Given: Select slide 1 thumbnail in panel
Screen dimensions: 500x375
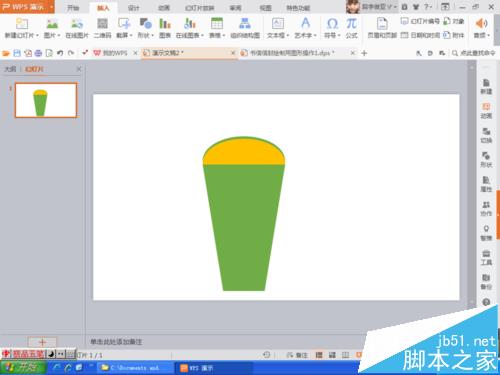Looking at the screenshot, I should tap(46, 100).
